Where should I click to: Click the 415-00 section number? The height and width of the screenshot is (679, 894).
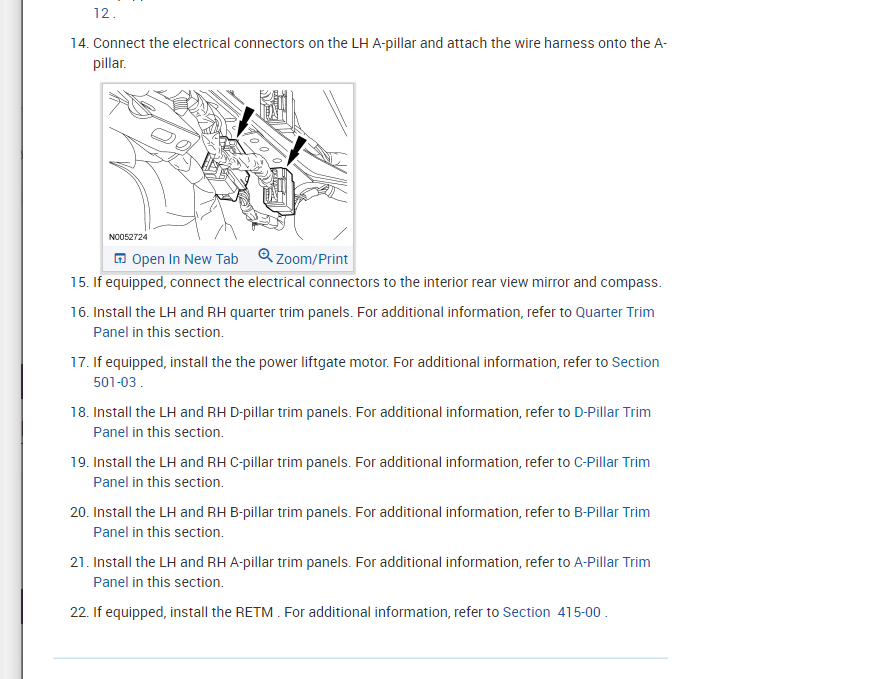(579, 612)
